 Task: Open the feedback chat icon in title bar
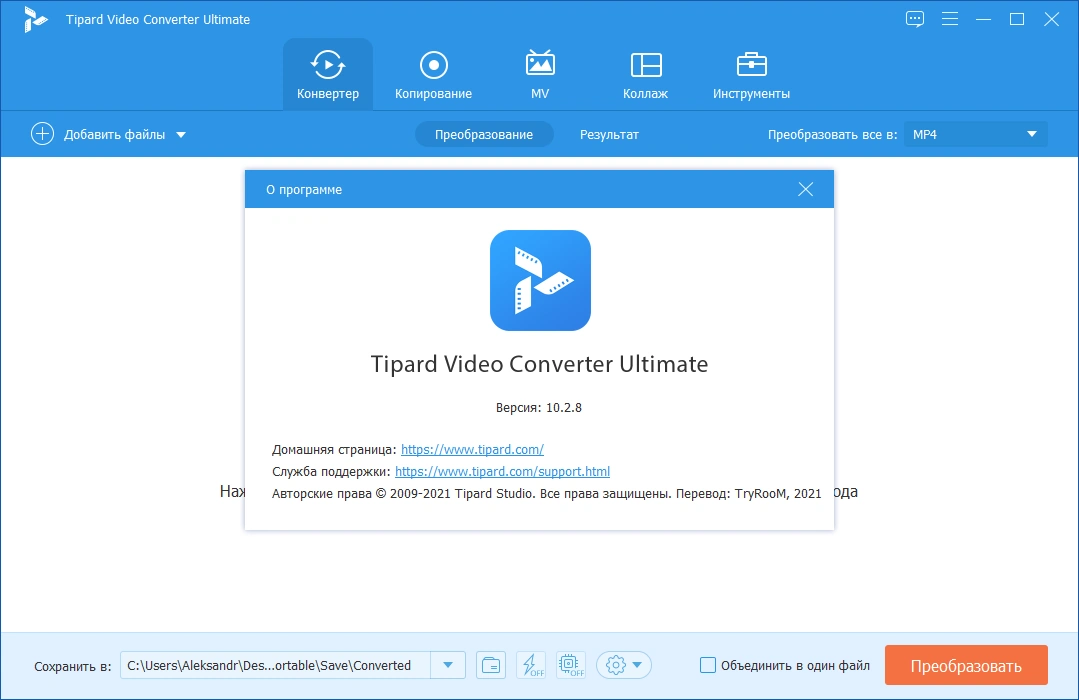click(x=915, y=19)
